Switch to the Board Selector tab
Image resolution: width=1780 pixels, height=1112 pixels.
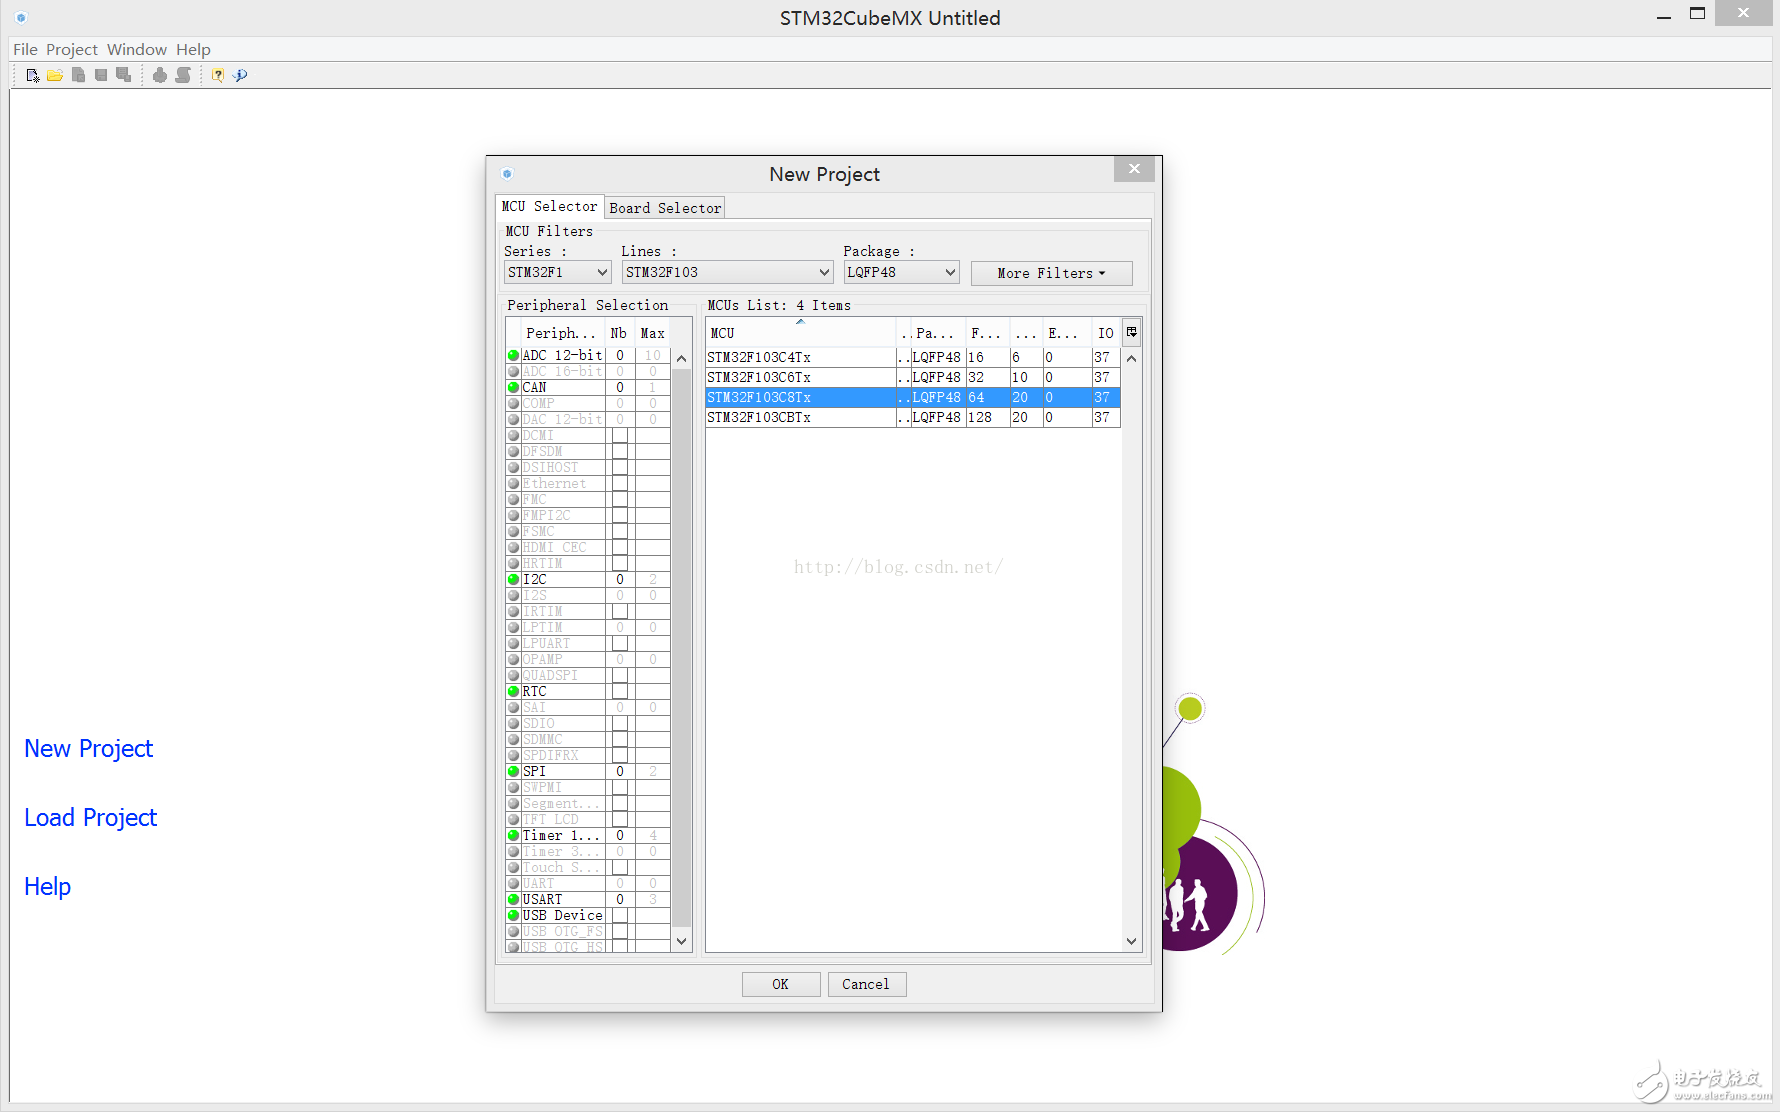(x=664, y=207)
